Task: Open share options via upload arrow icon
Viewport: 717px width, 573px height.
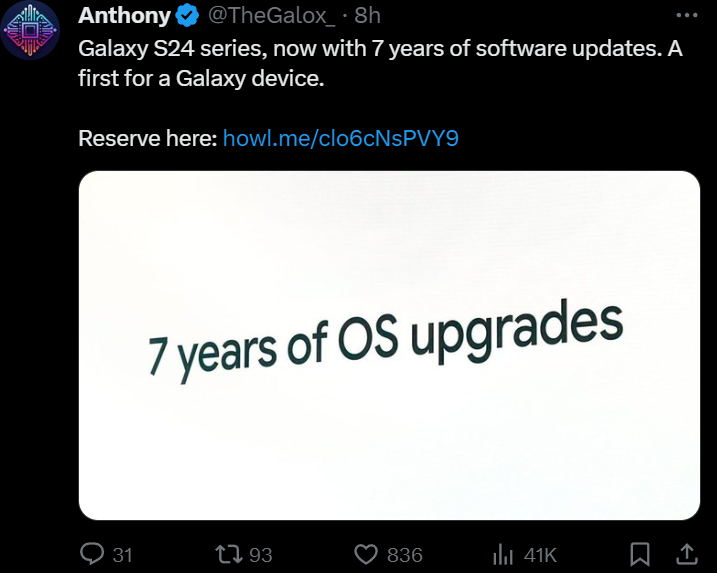Action: [x=687, y=554]
